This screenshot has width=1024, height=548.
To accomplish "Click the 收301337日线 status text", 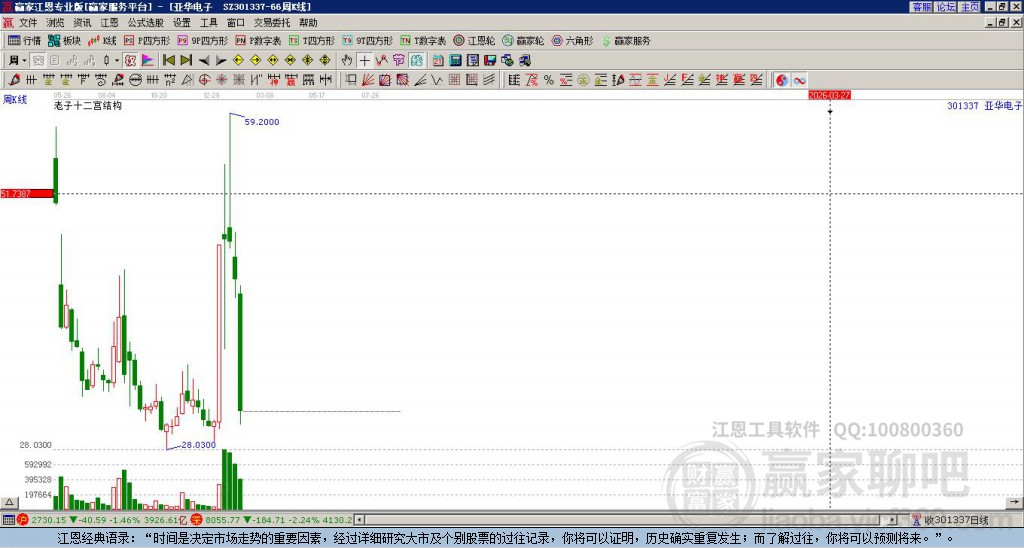I will coord(955,520).
